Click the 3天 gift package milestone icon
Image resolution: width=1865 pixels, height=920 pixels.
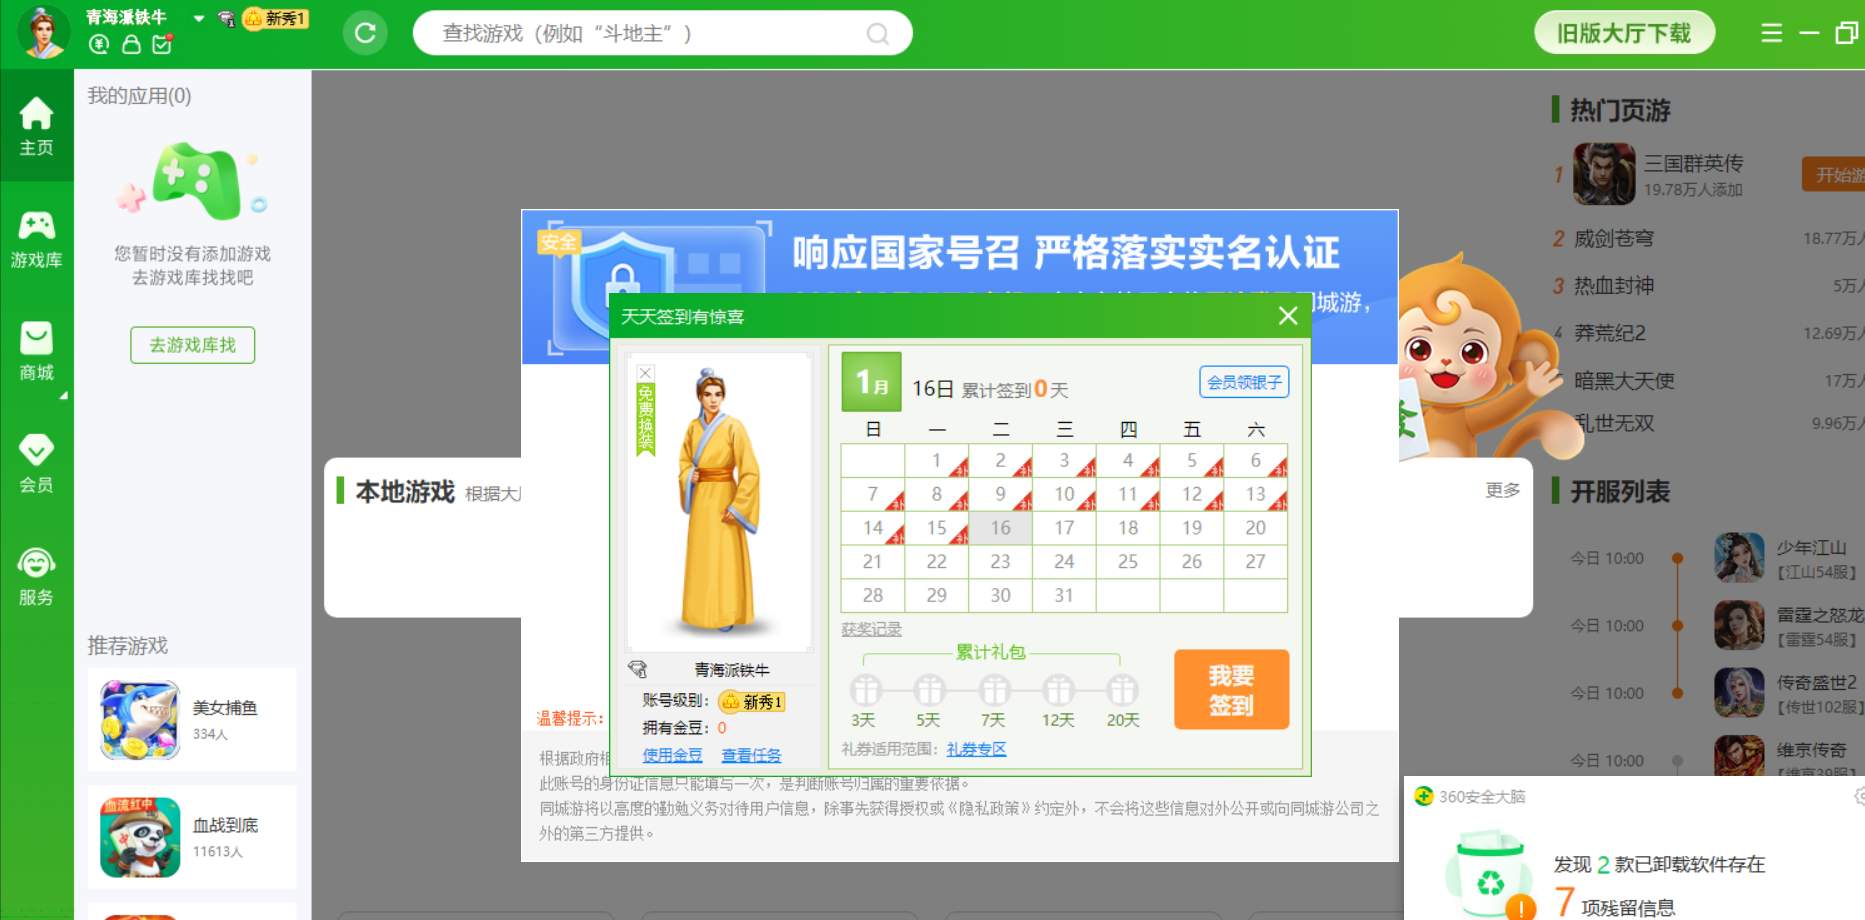click(x=865, y=690)
